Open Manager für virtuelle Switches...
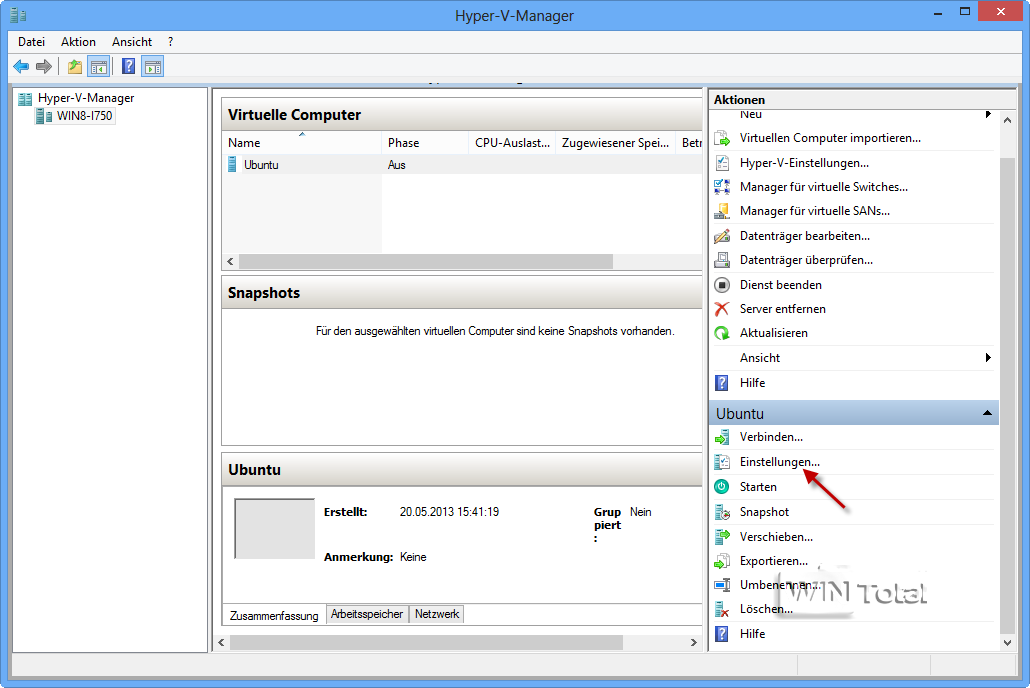Screen dimensions: 1030x688 [x=824, y=187]
